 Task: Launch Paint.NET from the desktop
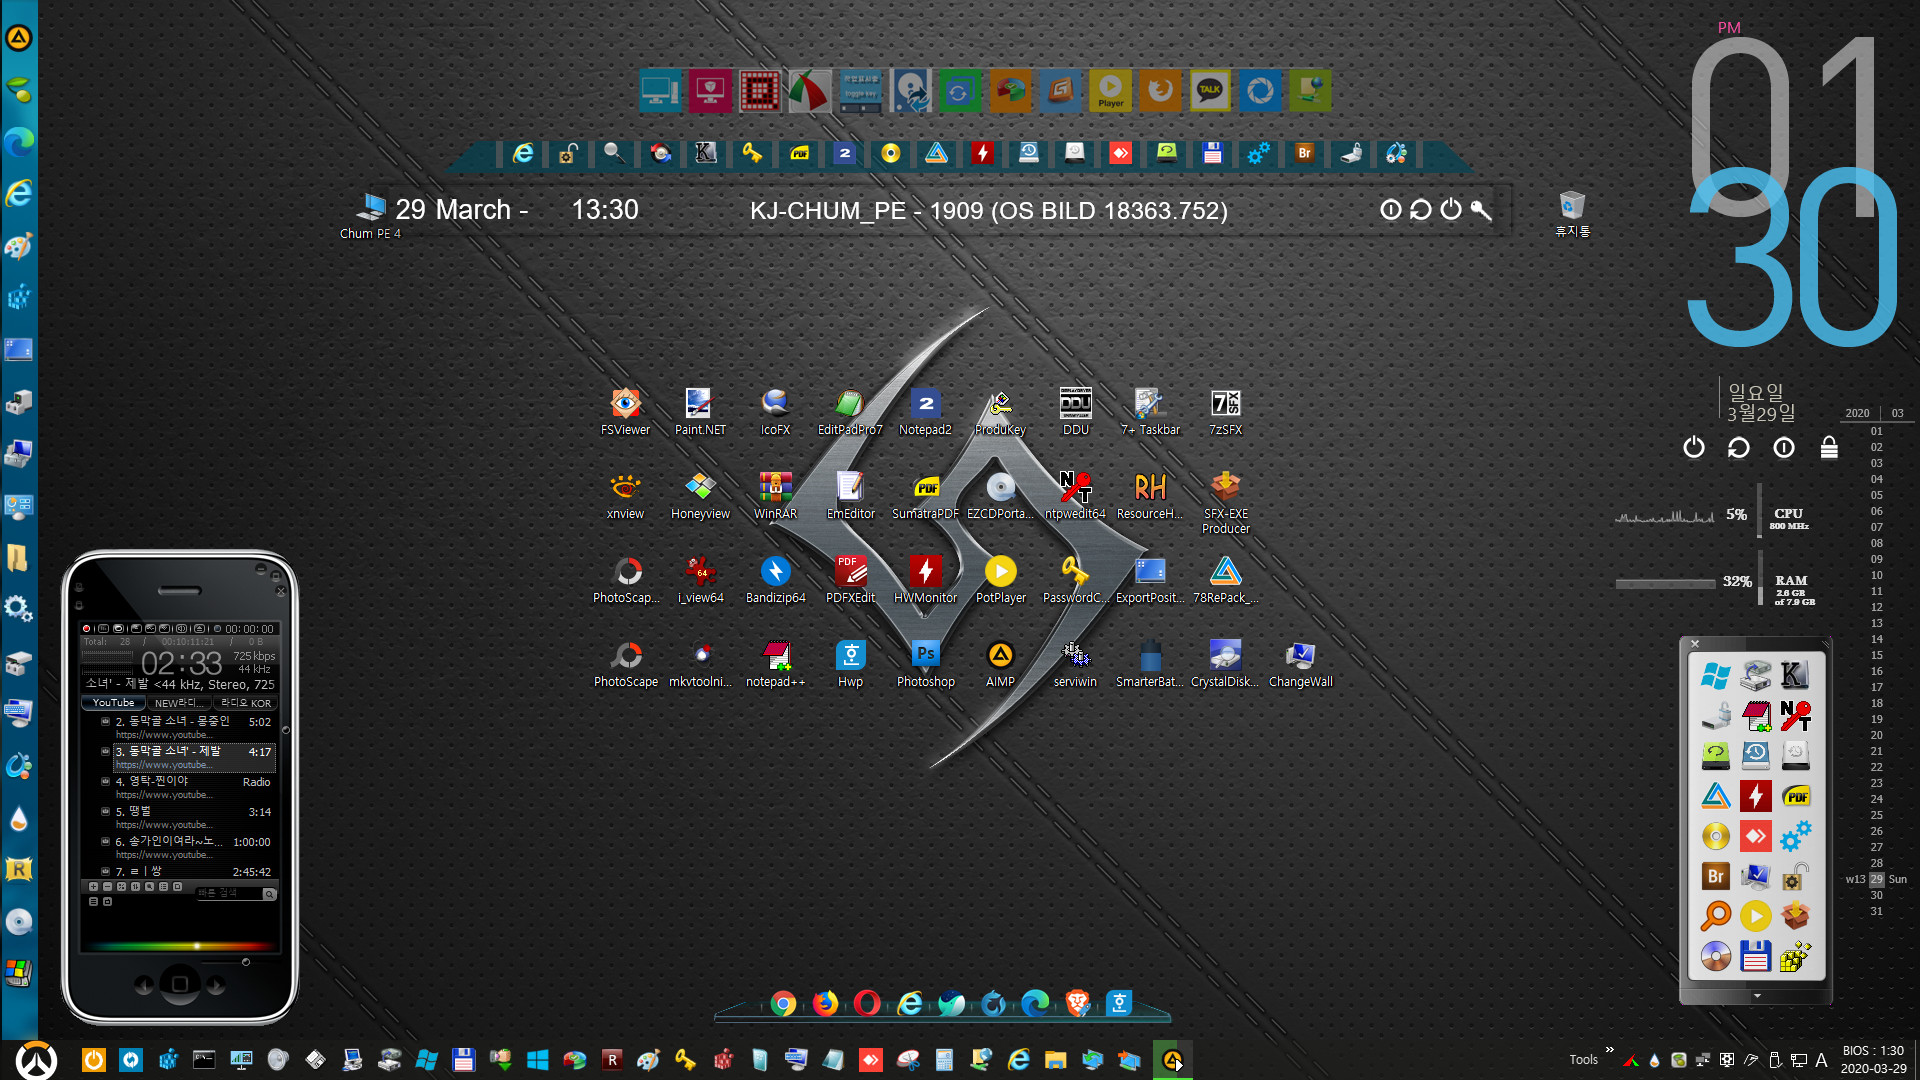(x=700, y=412)
